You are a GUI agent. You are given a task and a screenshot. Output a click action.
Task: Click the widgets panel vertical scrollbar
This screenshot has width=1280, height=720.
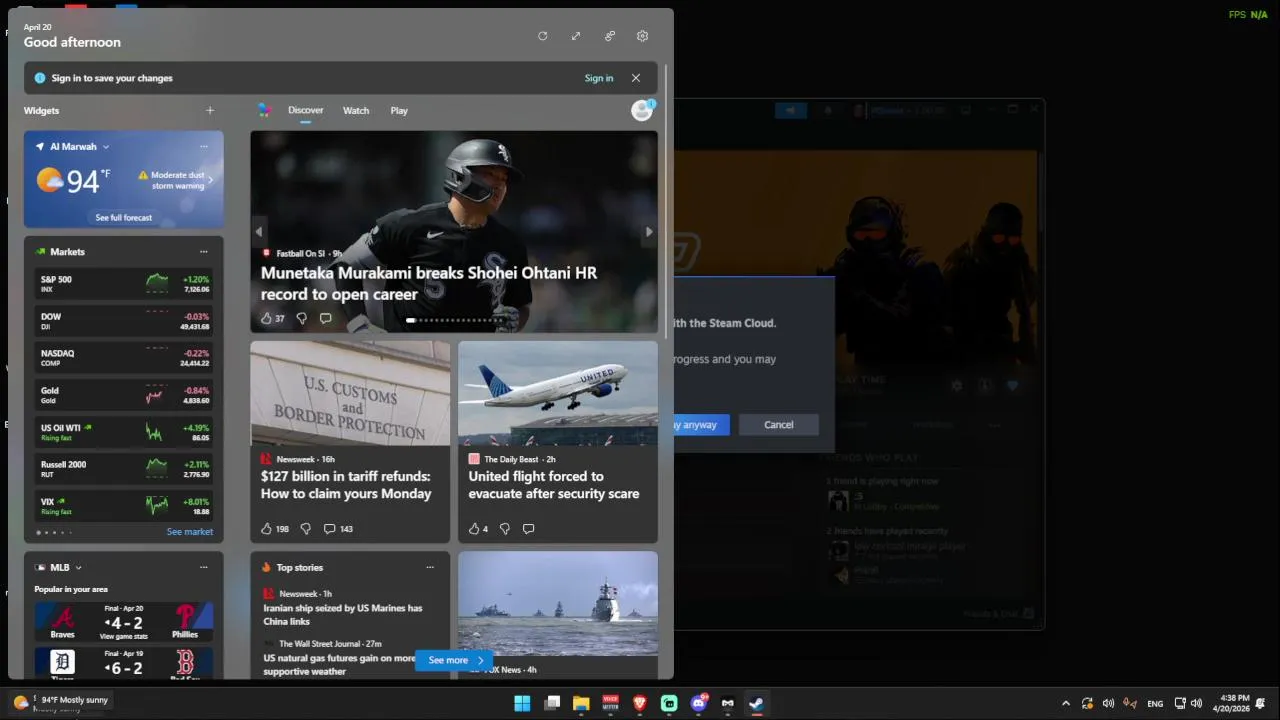coord(666,200)
